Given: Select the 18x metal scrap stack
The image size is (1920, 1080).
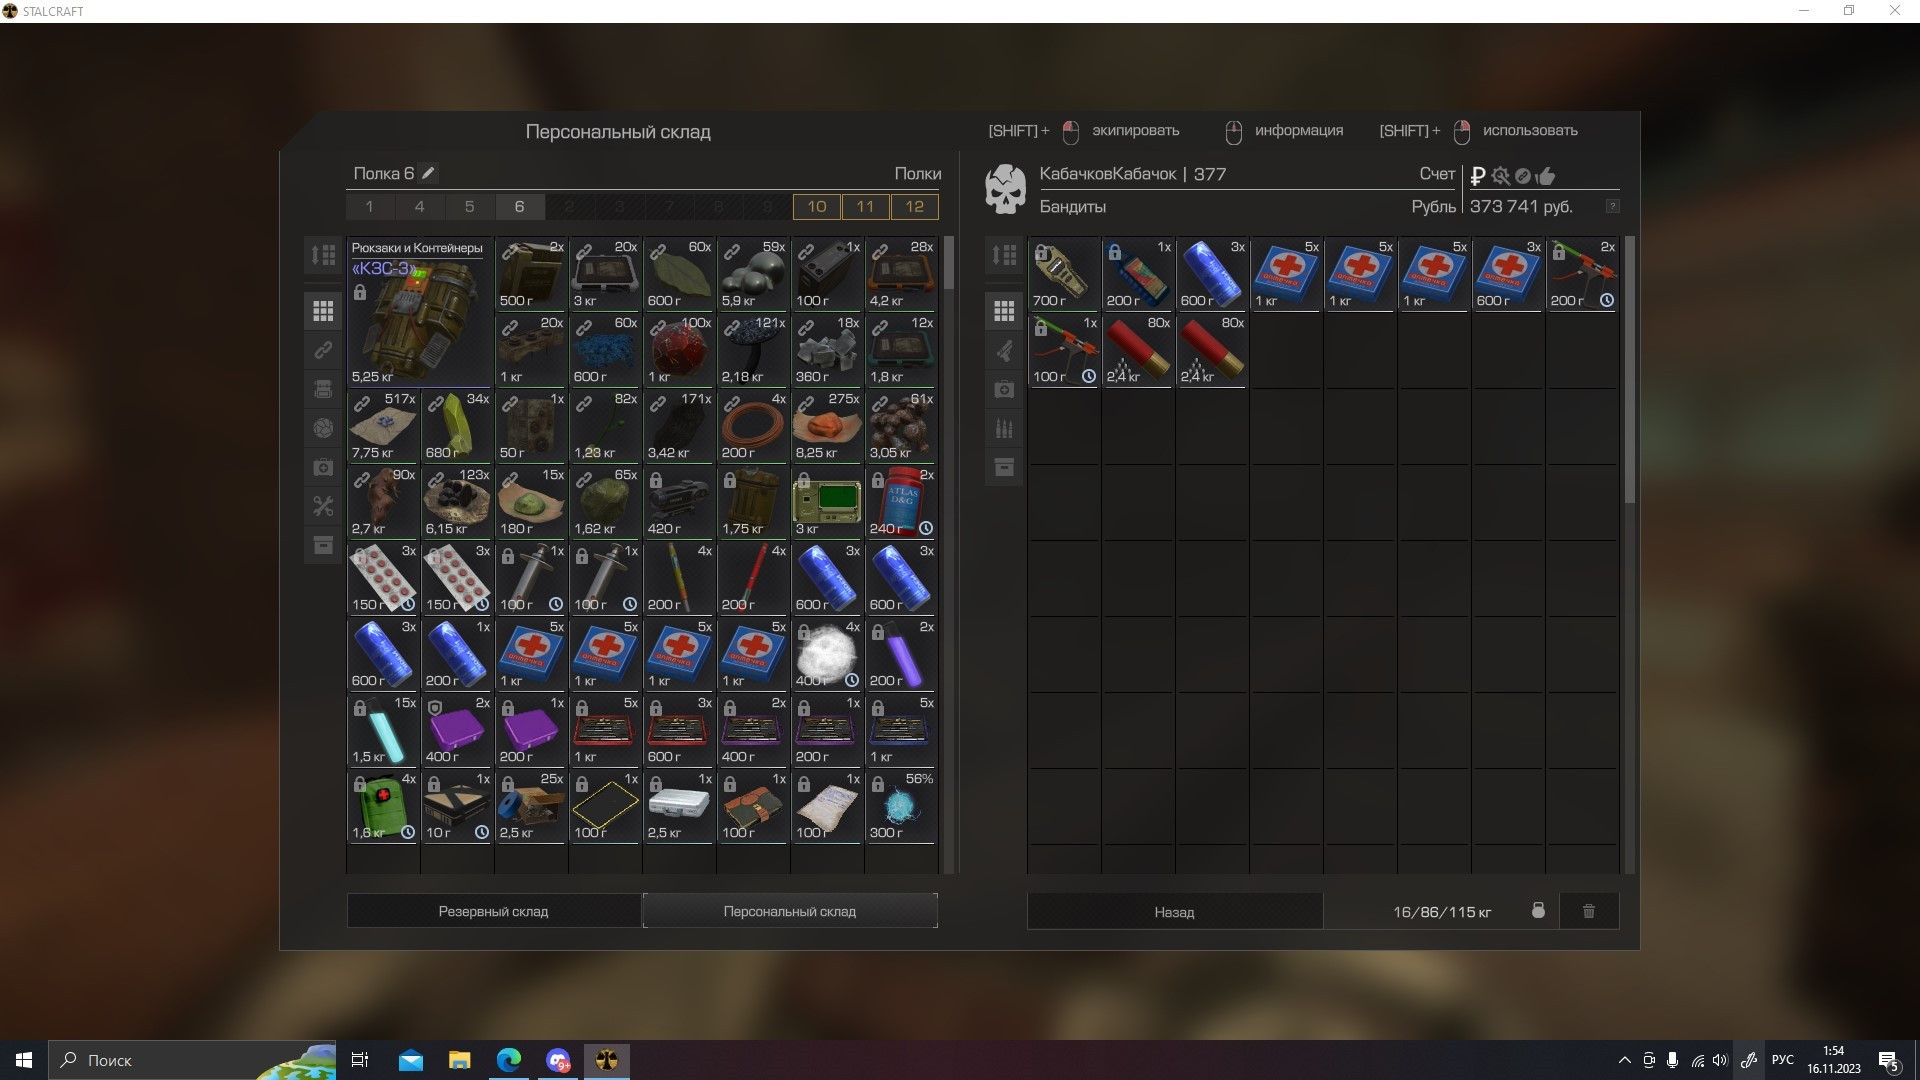Looking at the screenshot, I should pyautogui.click(x=827, y=350).
